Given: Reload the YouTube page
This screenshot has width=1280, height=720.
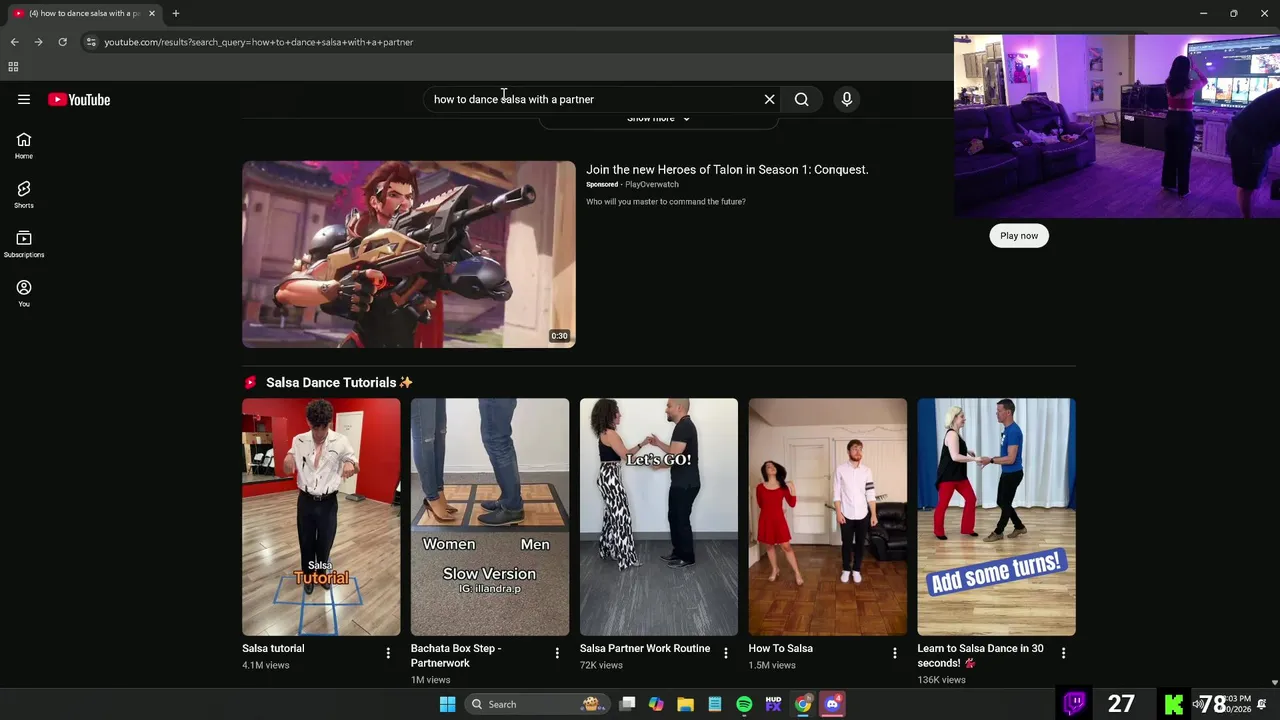Looking at the screenshot, I should (x=62, y=42).
